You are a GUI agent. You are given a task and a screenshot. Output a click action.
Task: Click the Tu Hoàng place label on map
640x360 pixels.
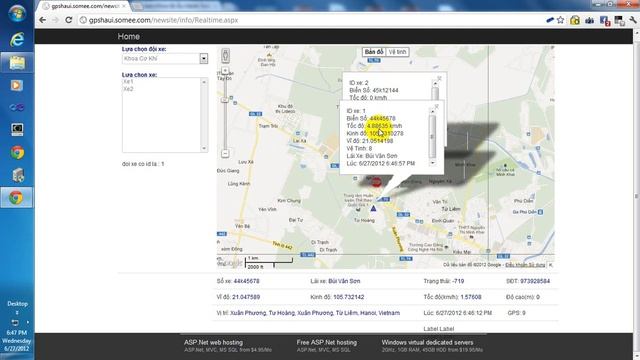point(364,220)
